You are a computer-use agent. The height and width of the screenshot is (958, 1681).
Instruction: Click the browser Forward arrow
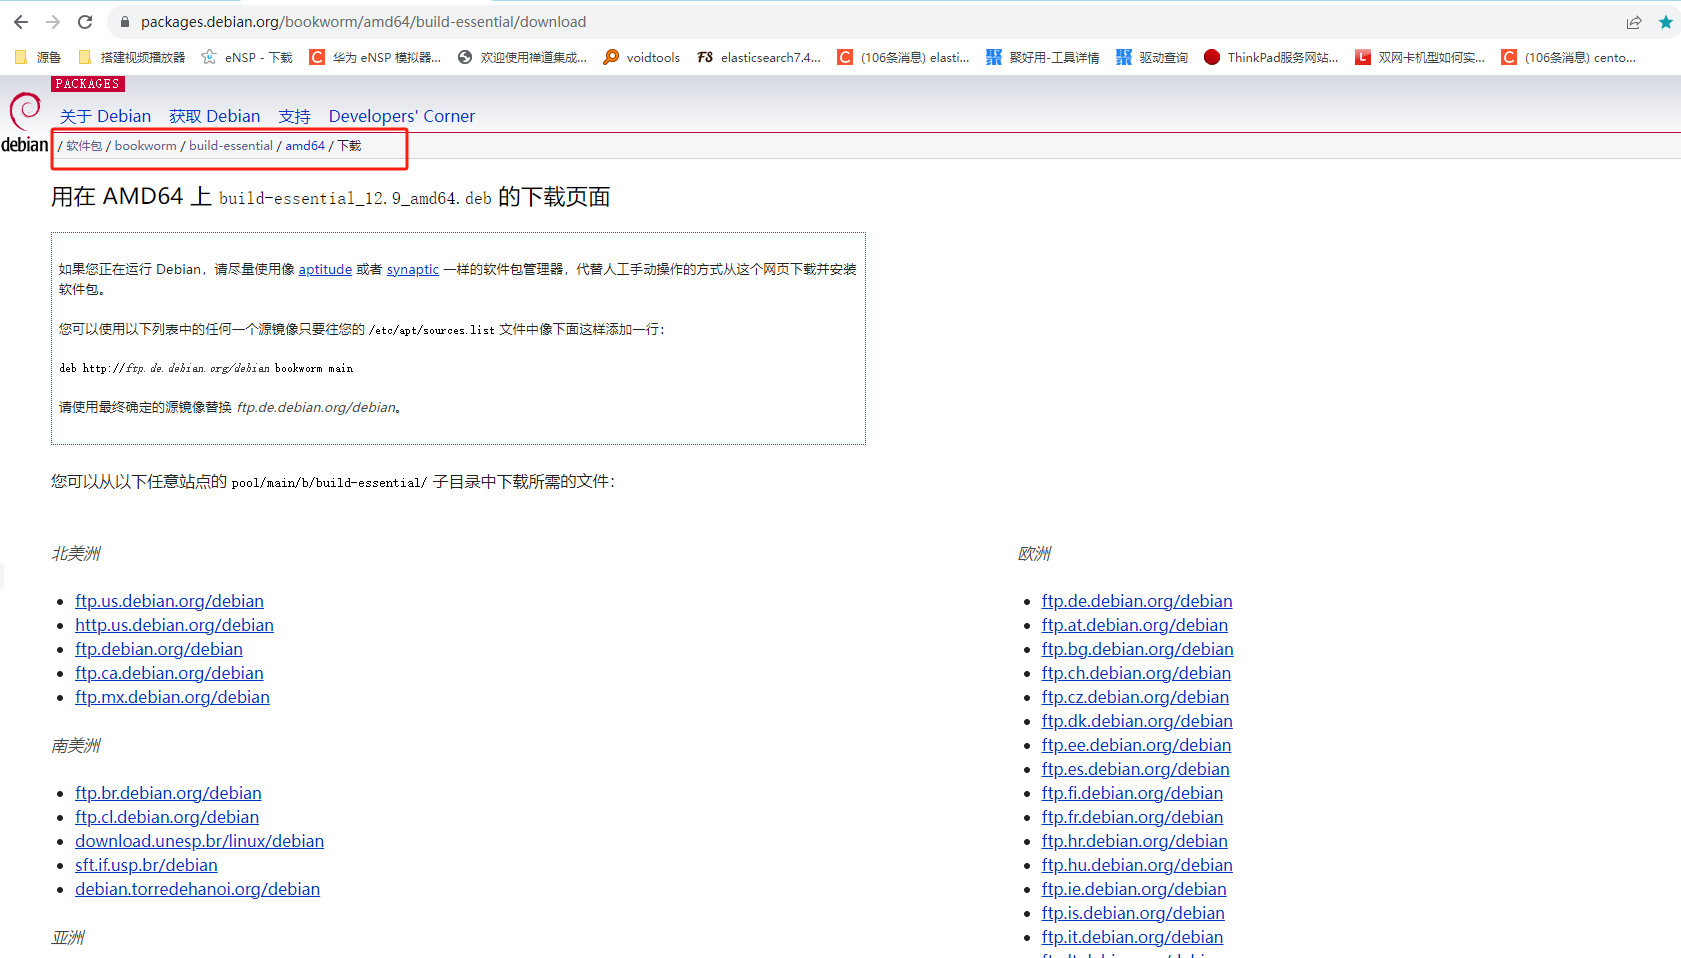pyautogui.click(x=53, y=22)
